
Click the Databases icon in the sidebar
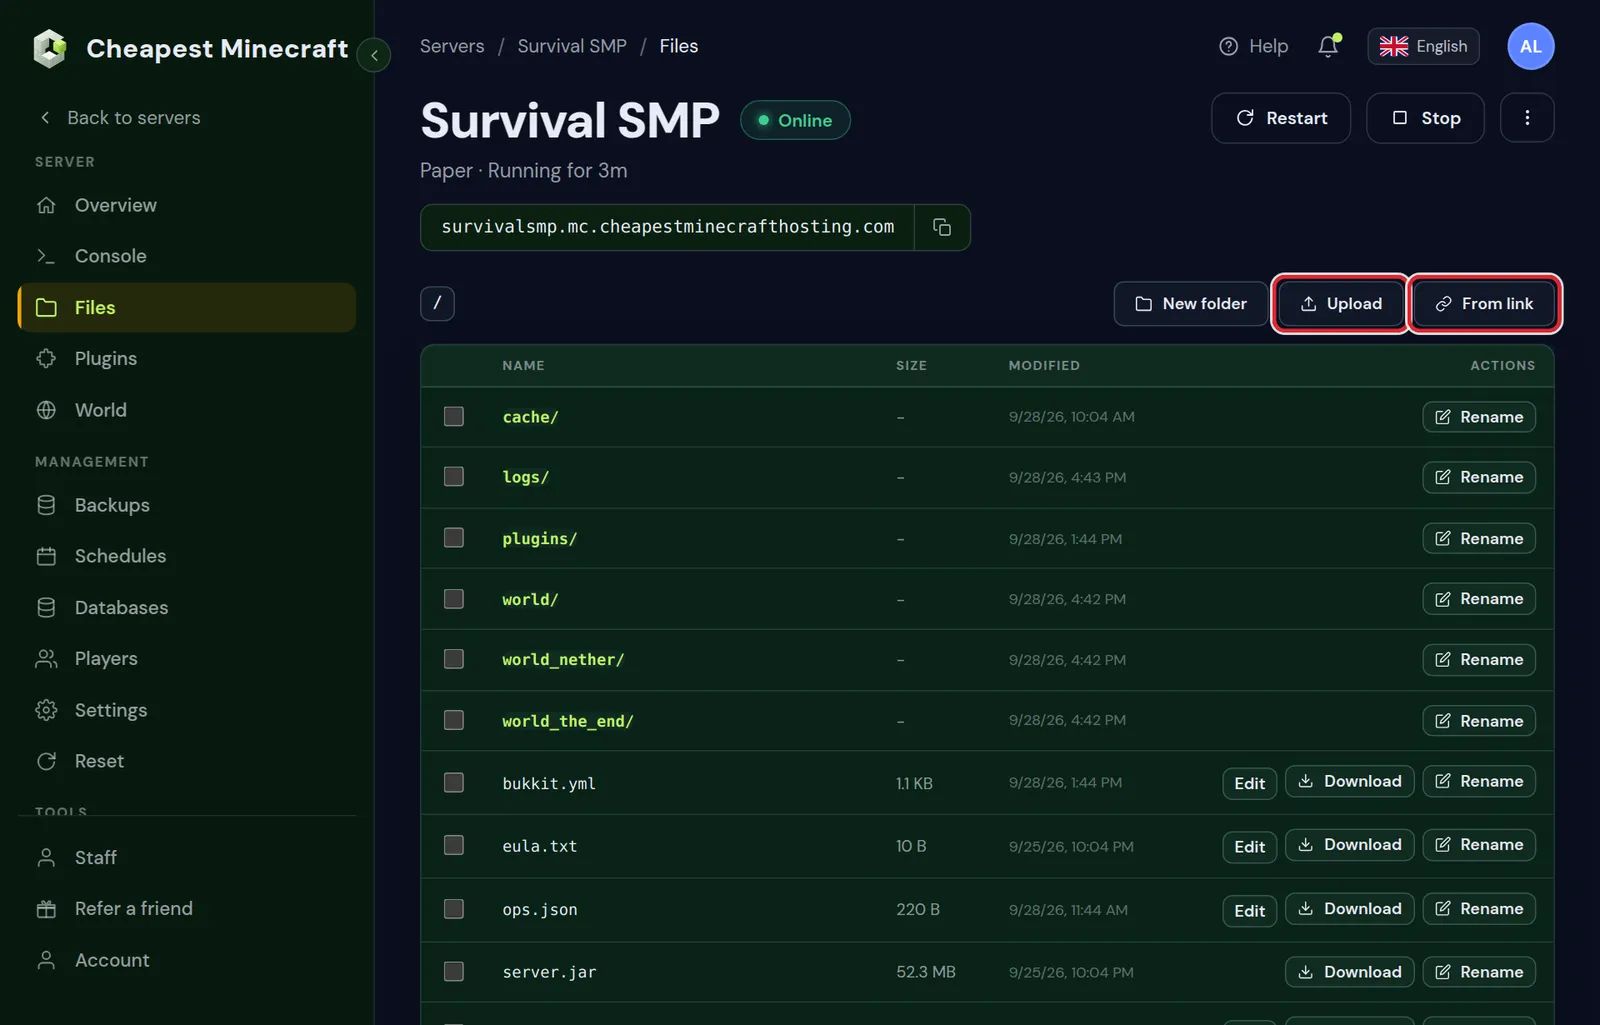[46, 607]
